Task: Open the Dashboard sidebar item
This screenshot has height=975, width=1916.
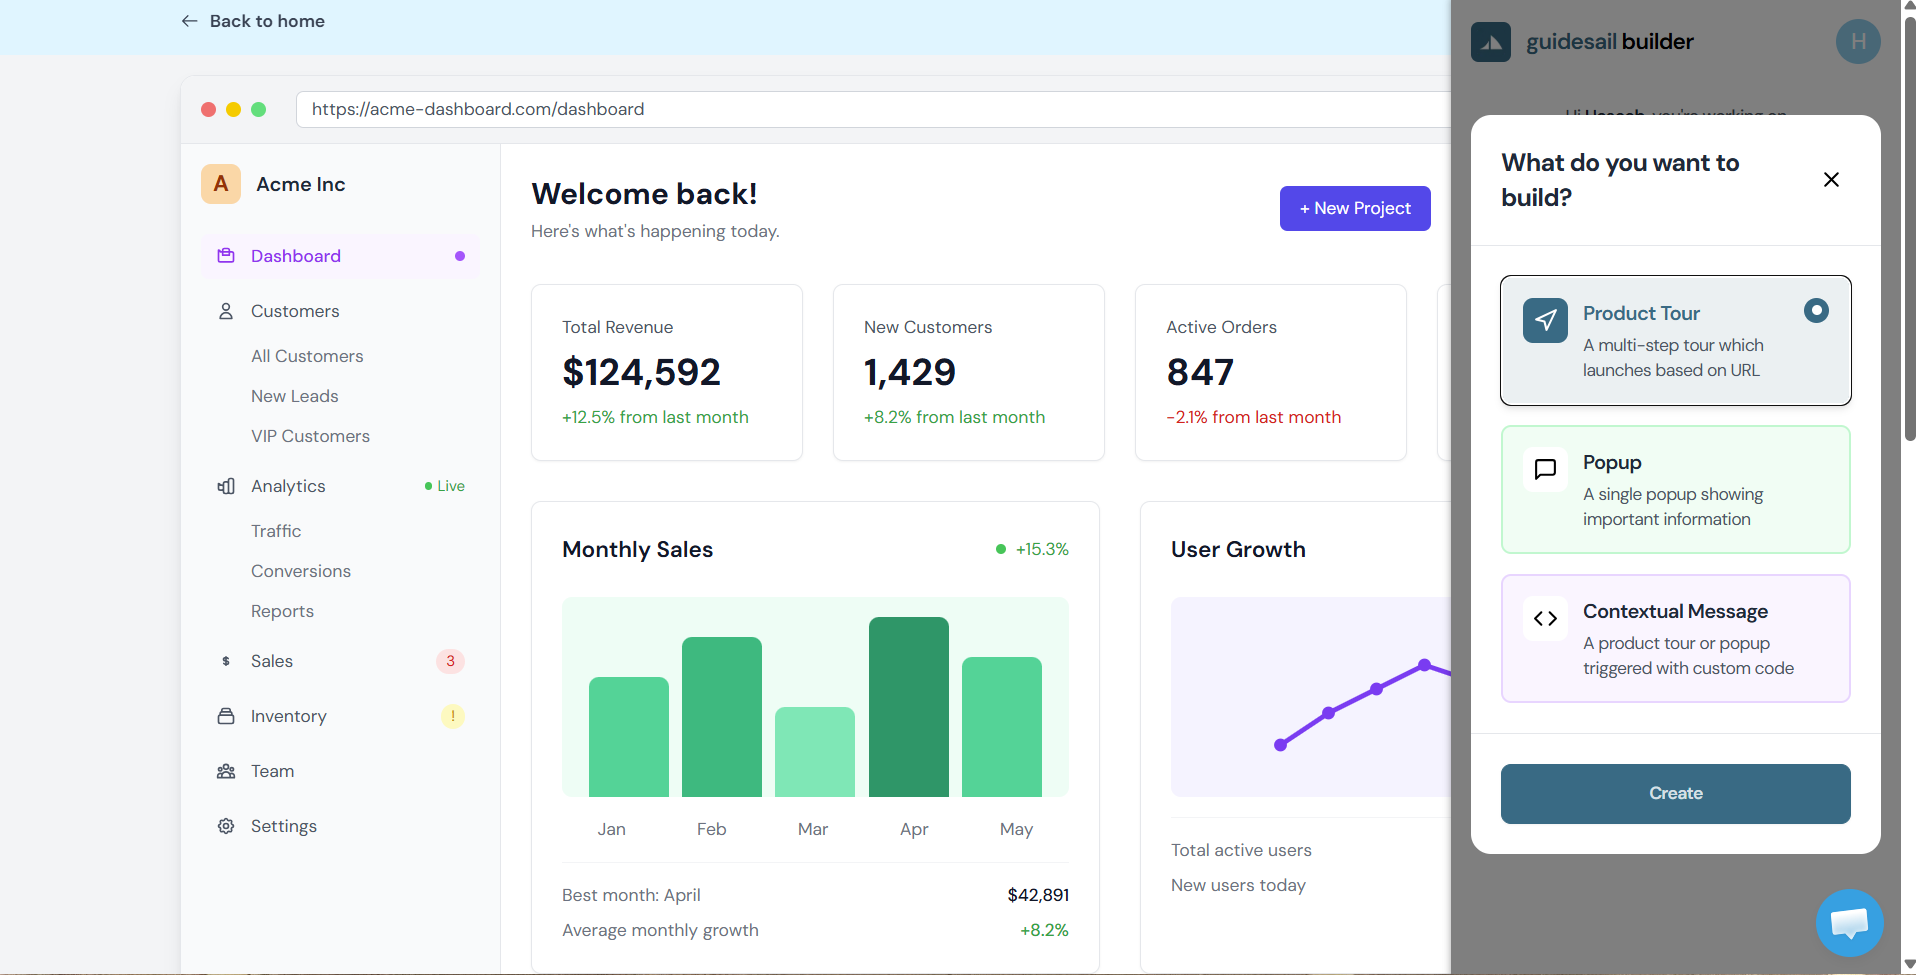Action: (x=296, y=256)
